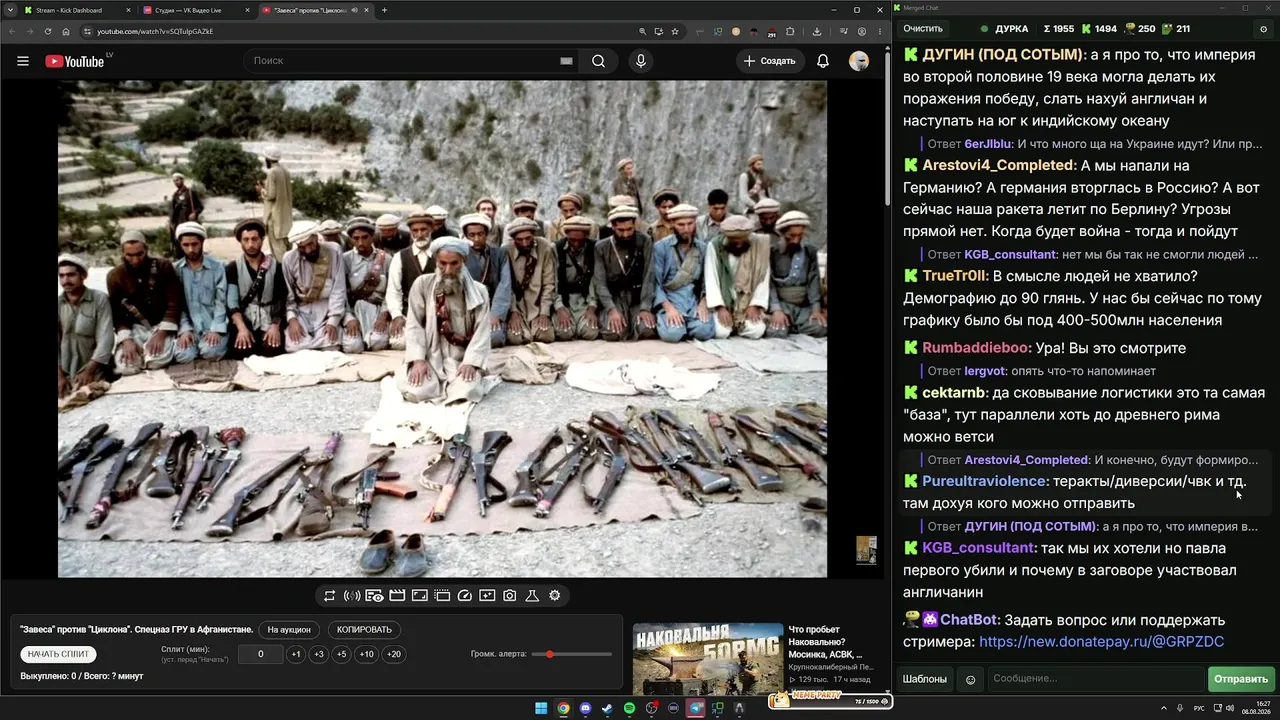Screen dimensions: 1280x720
Task: Click username KGB_consultant sending "так мы их хотели"
Action: coord(978,548)
